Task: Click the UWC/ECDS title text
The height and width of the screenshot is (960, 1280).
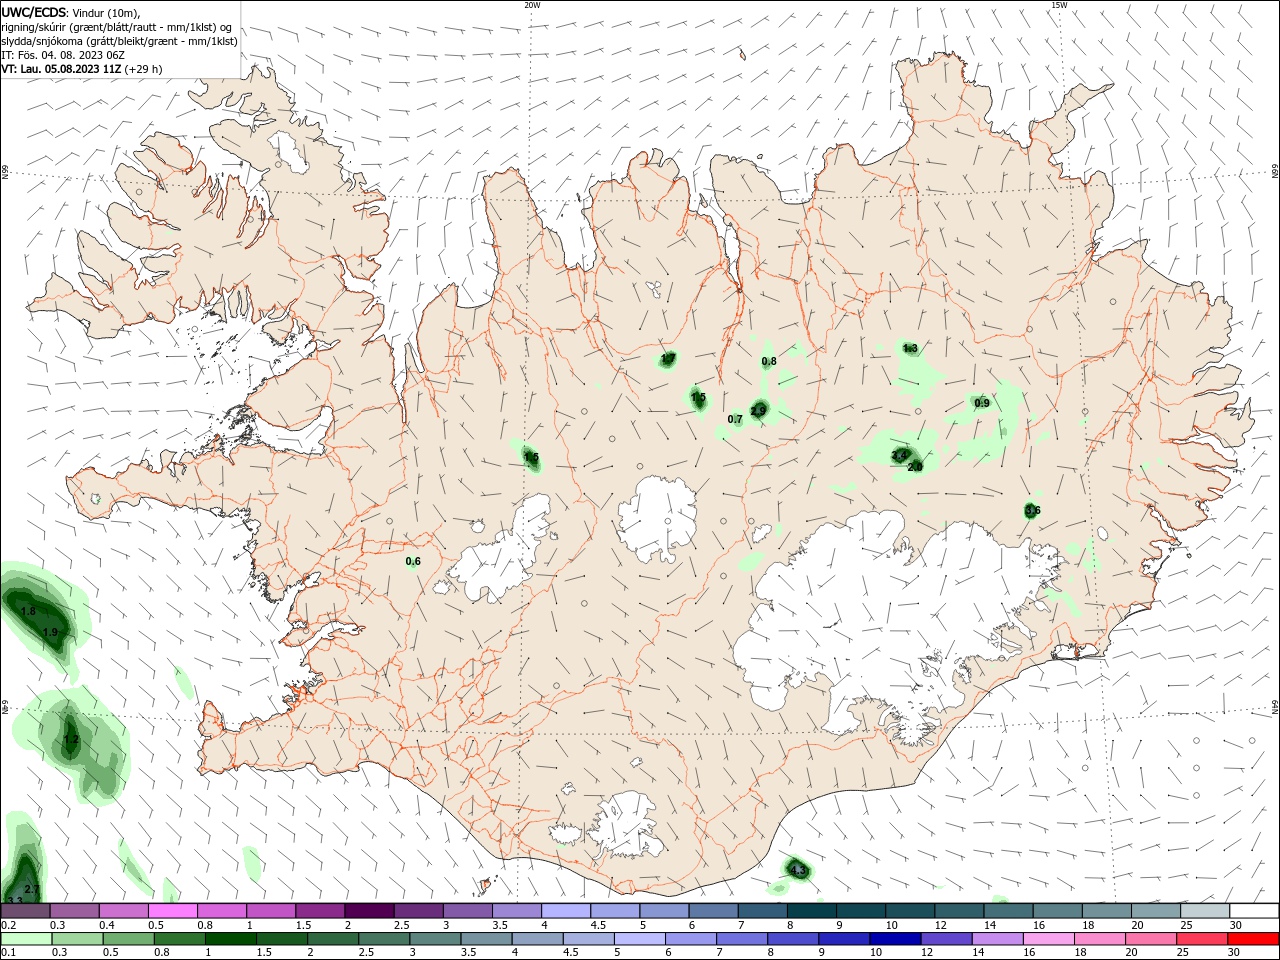Action: pos(33,12)
